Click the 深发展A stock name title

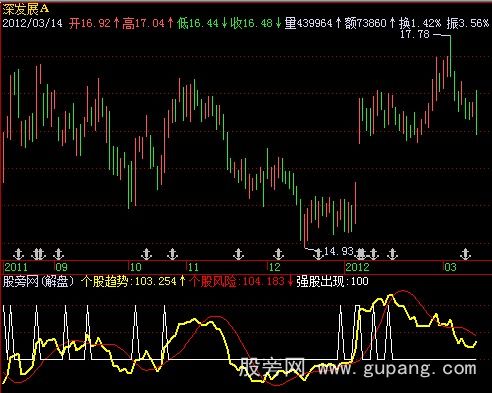(x=26, y=9)
